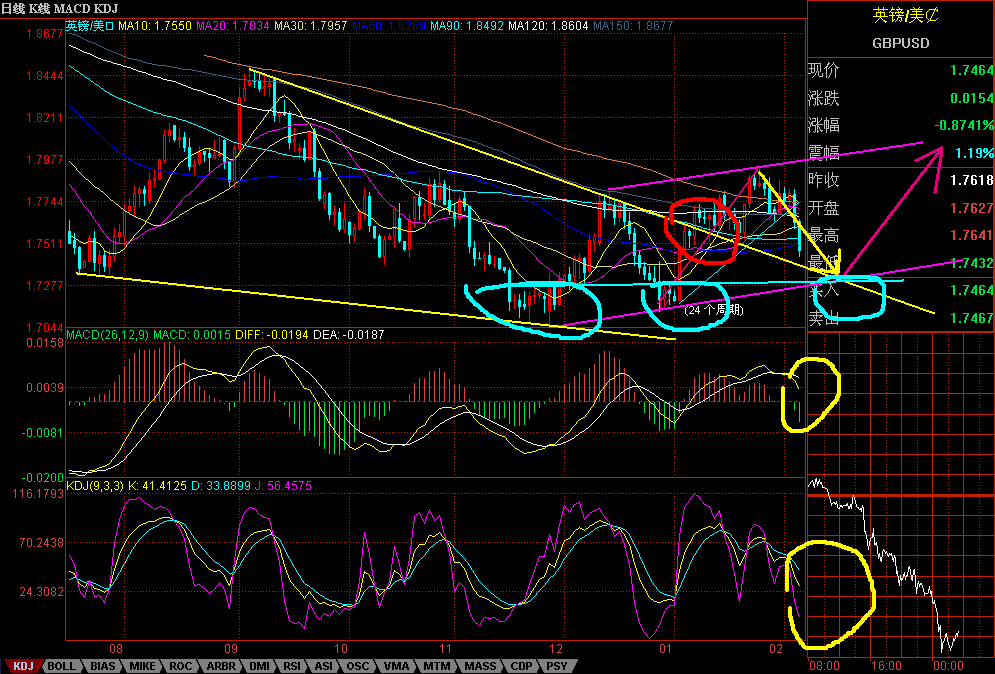Click the 1.8211 price axis label
995x674 pixels.
[x=44, y=117]
